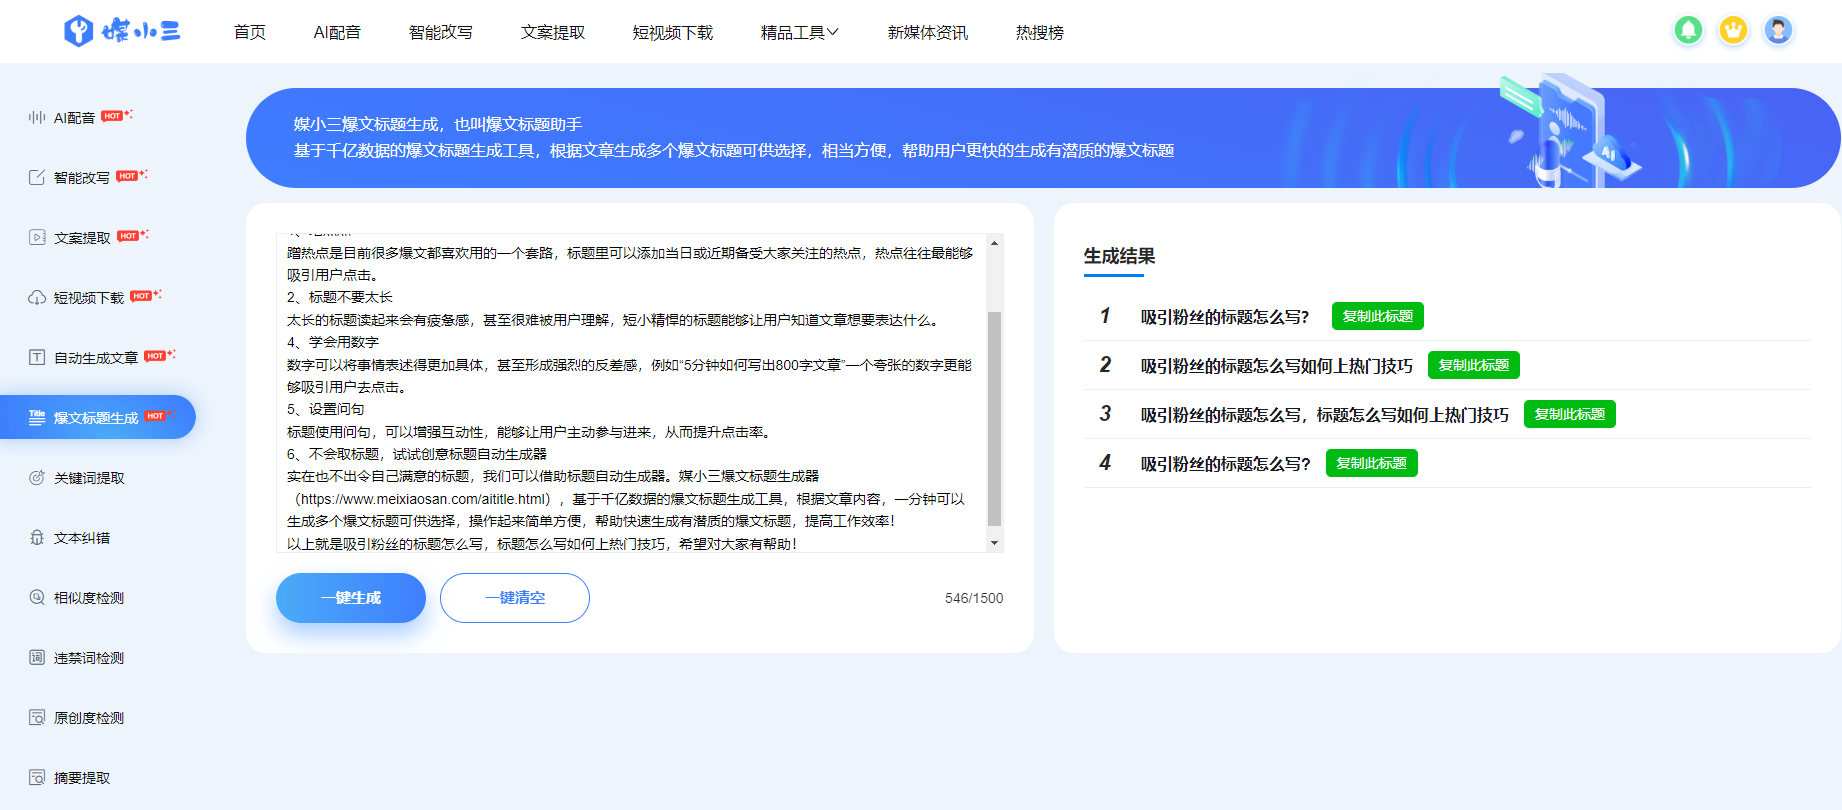Click the 智能改写 sidebar edit icon
The image size is (1842, 810).
[37, 177]
